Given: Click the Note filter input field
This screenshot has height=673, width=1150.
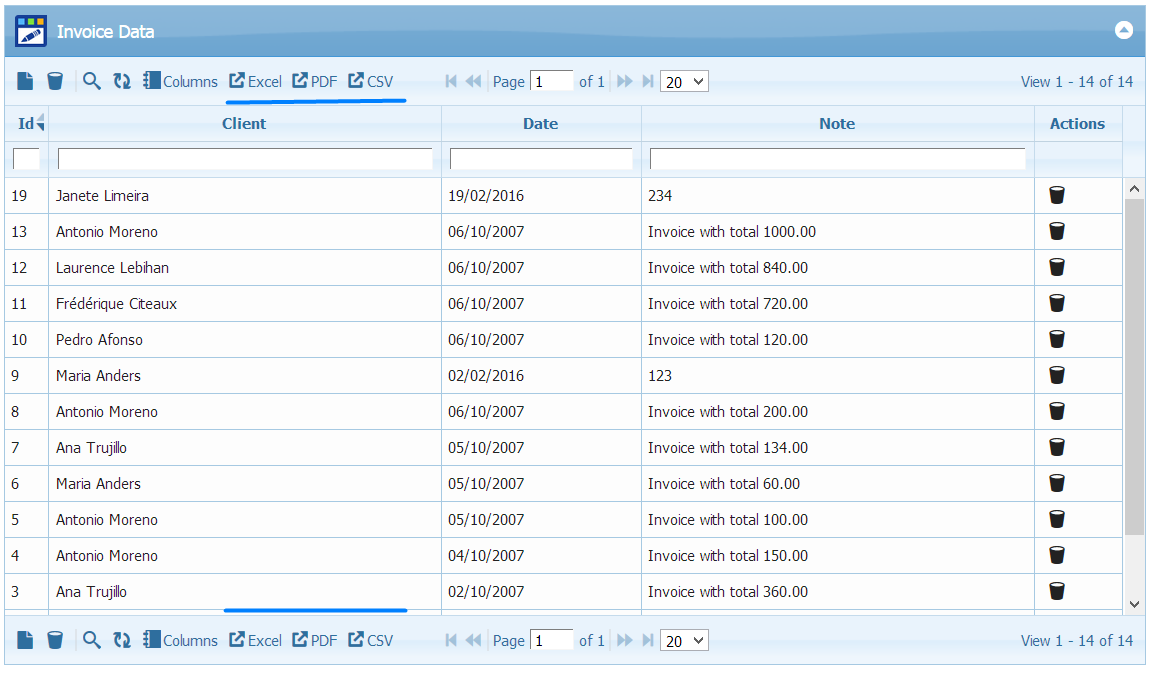Looking at the screenshot, I should 837,159.
